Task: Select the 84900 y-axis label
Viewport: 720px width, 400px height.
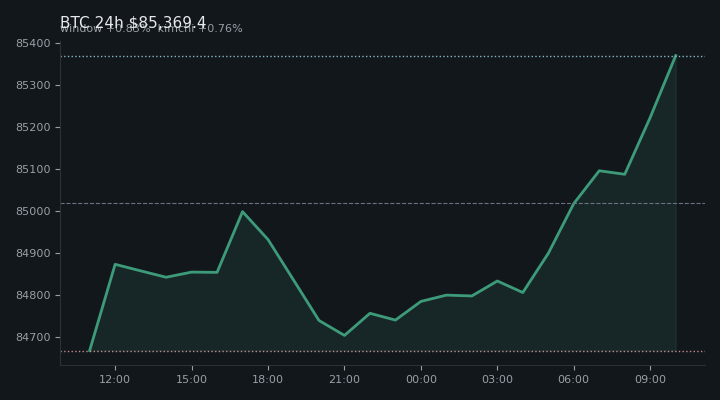Action: 33,254
